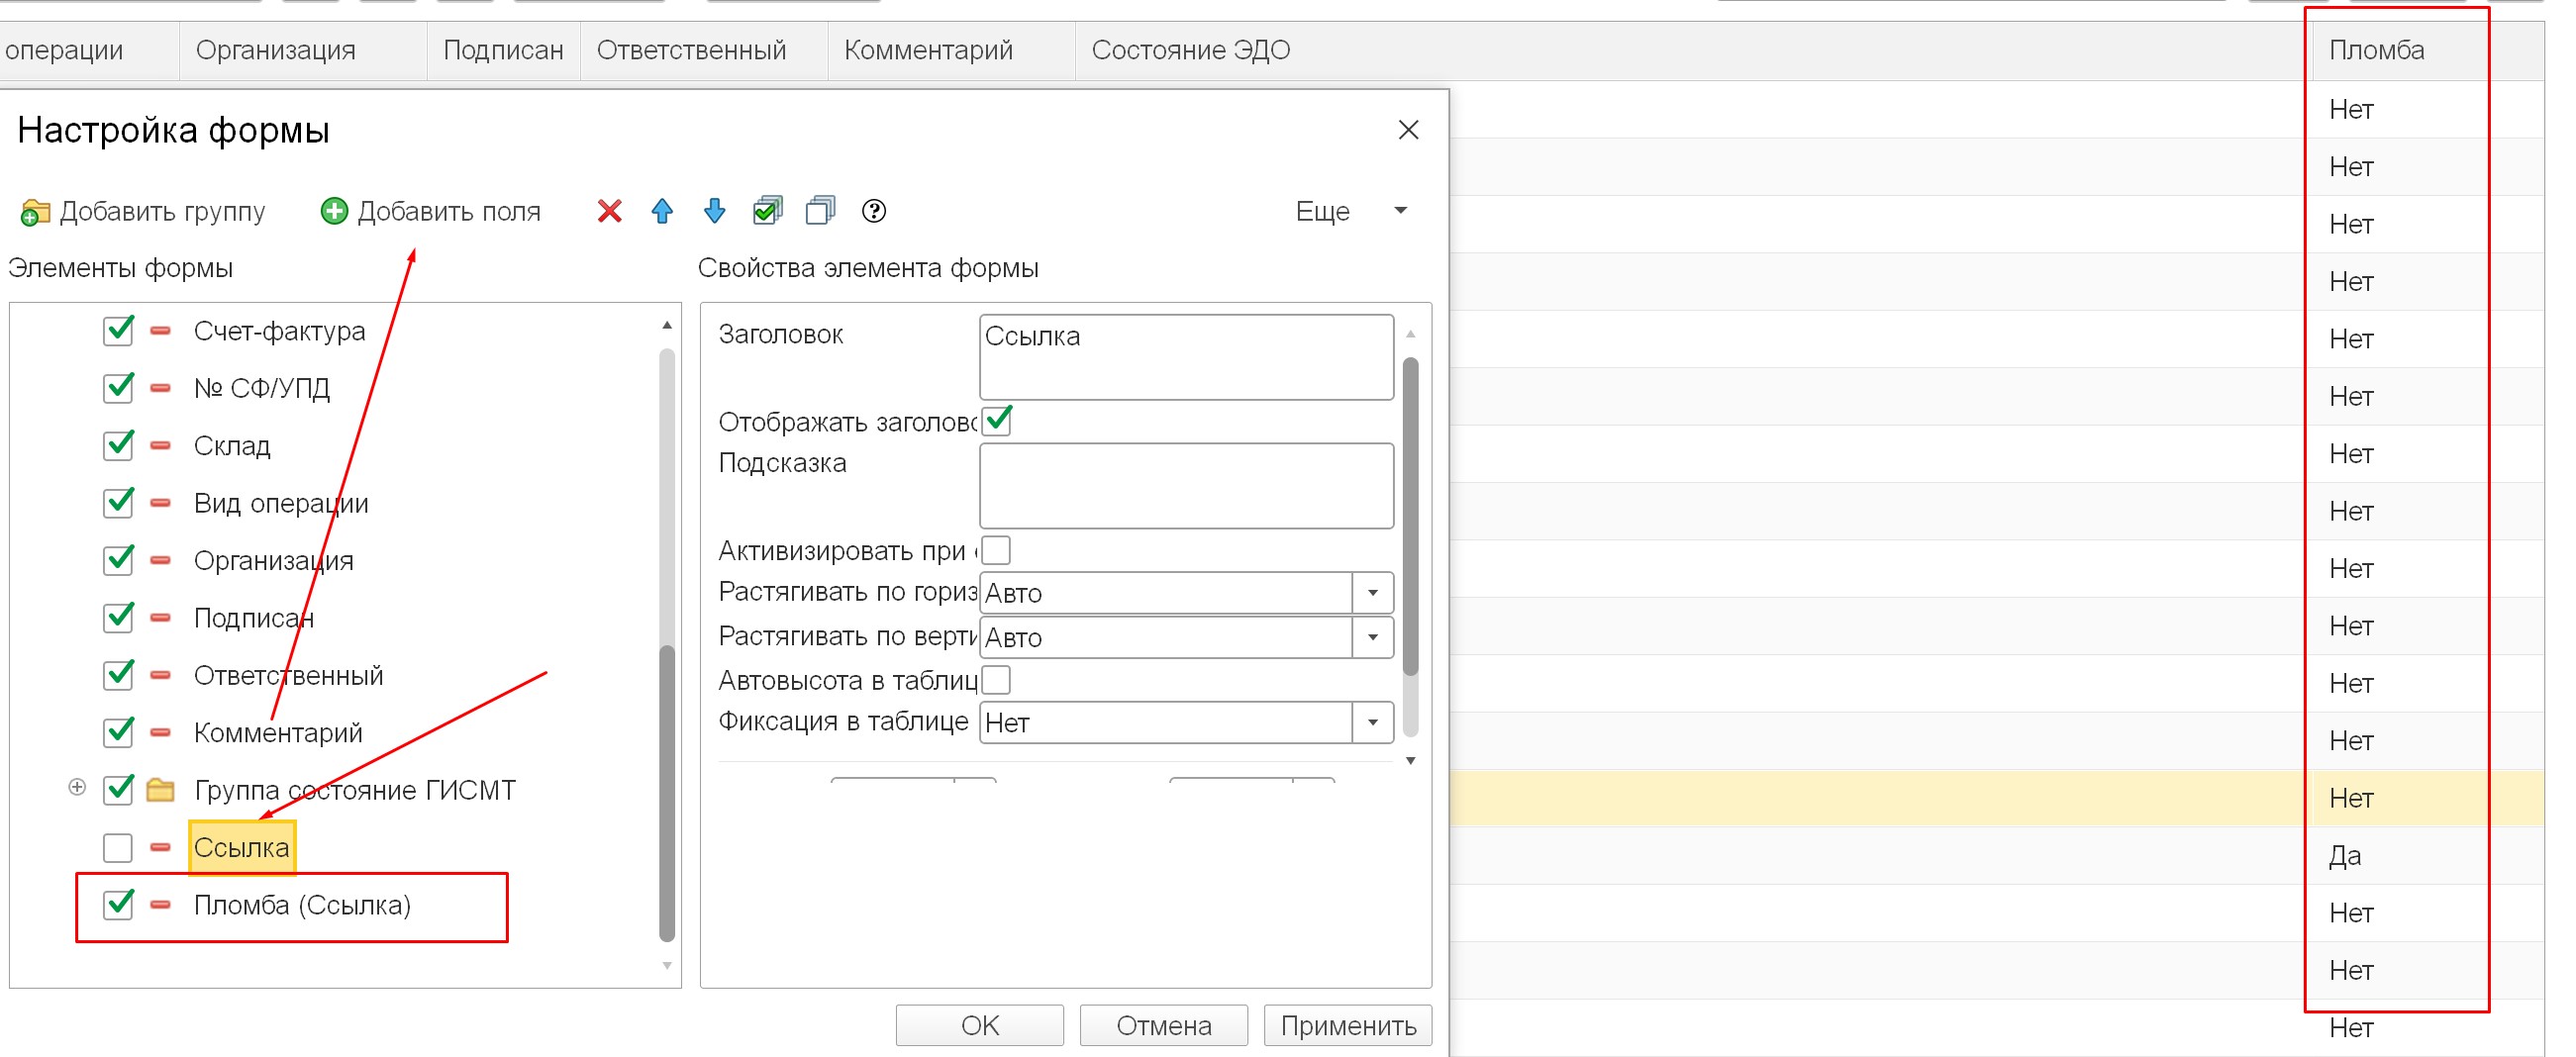Uncheck the Счет-фактура checkbox

[118, 330]
